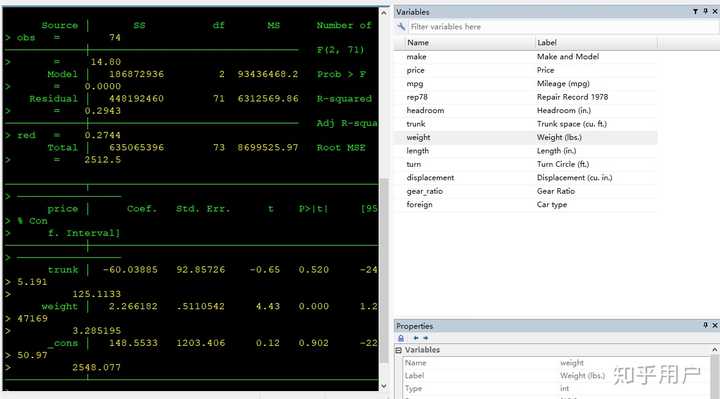
Task: Sort variables by the Label column header
Action: click(596, 43)
